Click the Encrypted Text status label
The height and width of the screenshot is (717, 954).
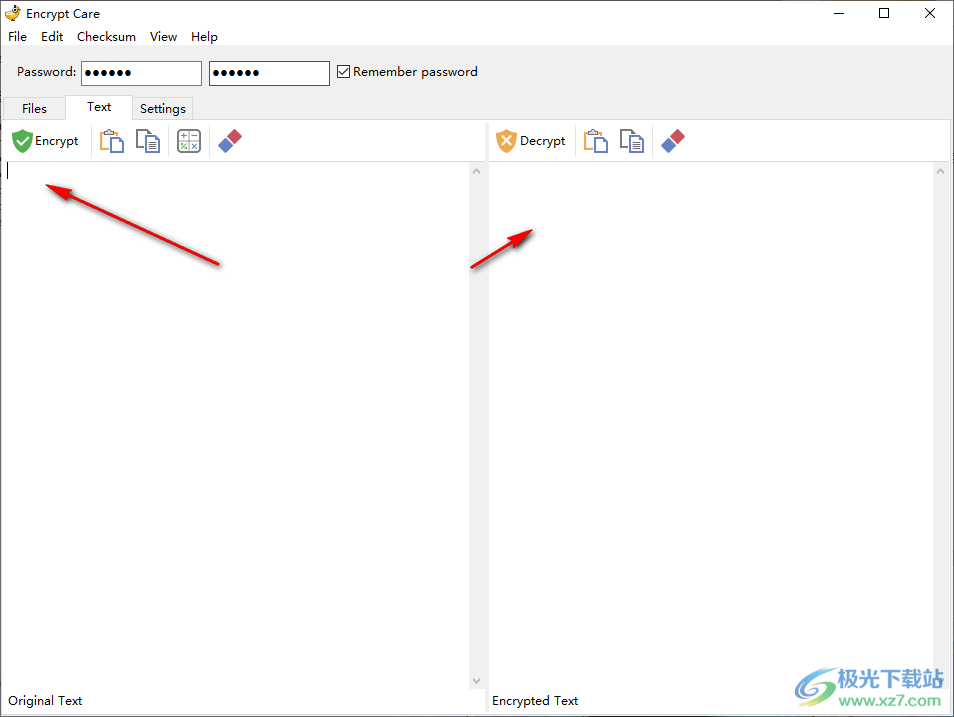[535, 701]
